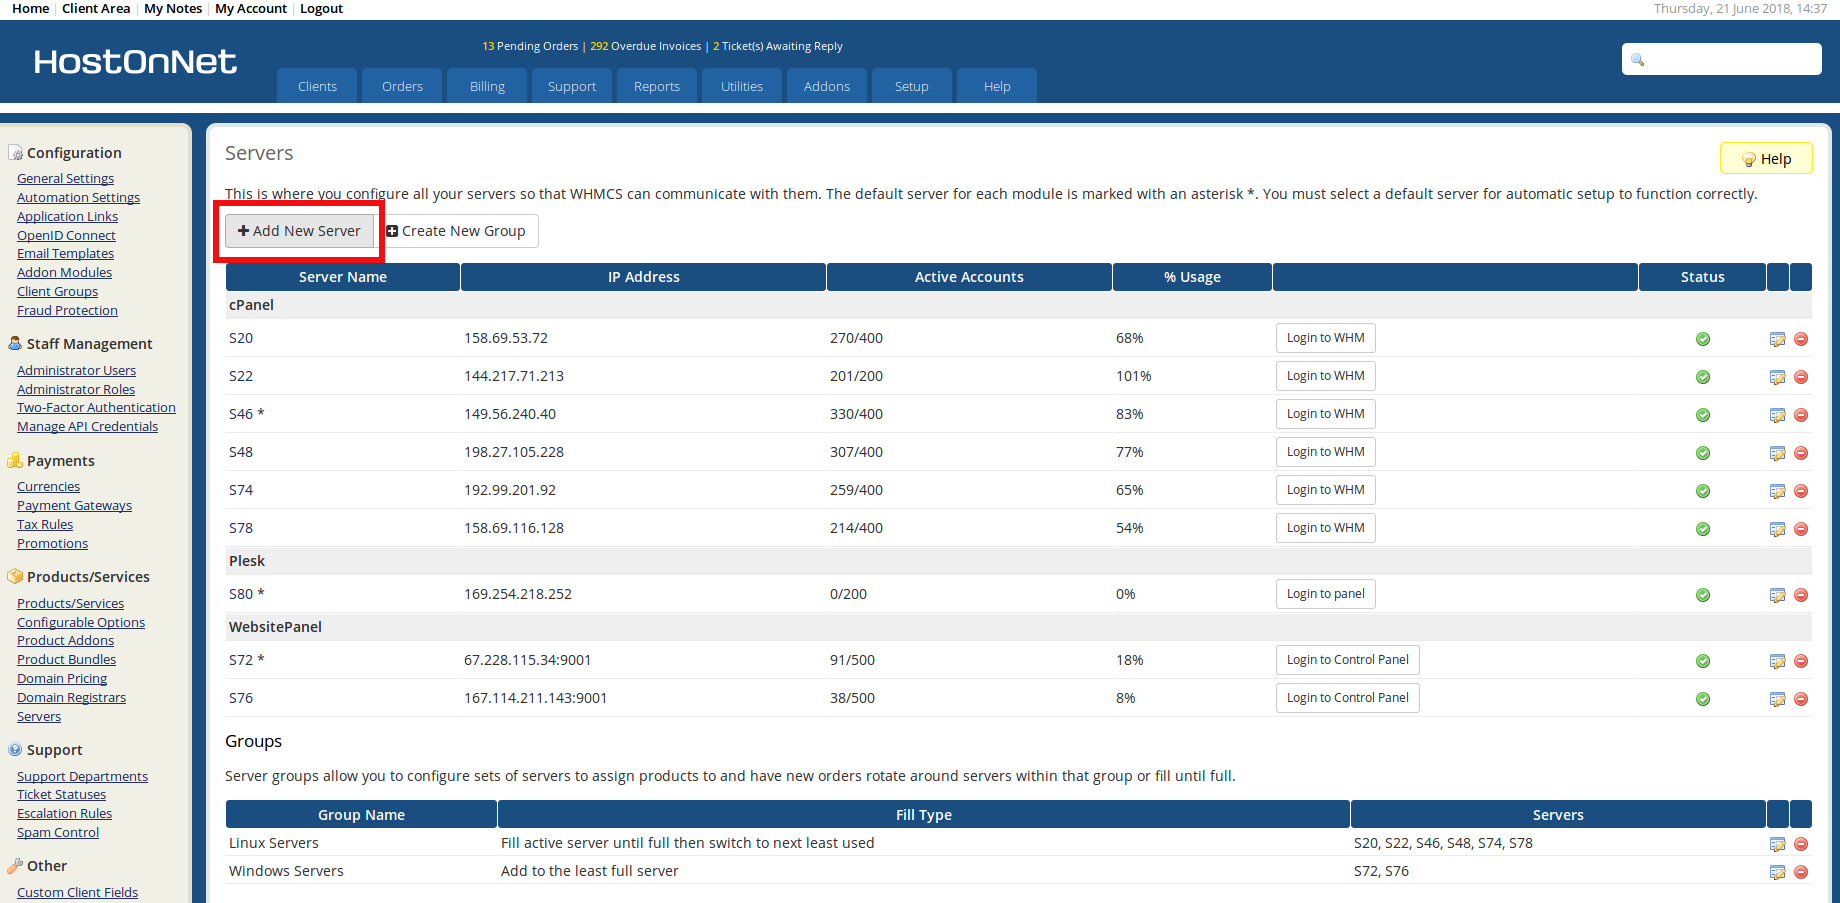Screen dimensions: 1840x903
Task: Delete the Windows Servers group
Action: 1801,872
